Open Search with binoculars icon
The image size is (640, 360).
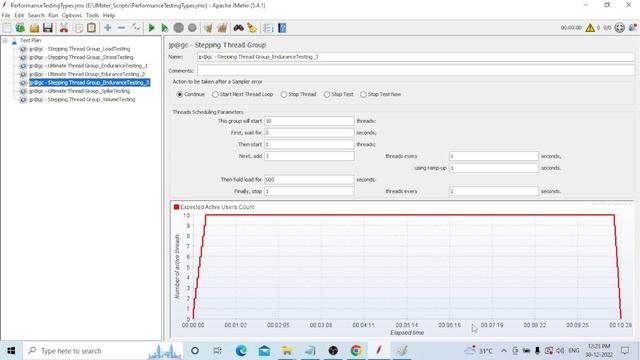[238, 28]
